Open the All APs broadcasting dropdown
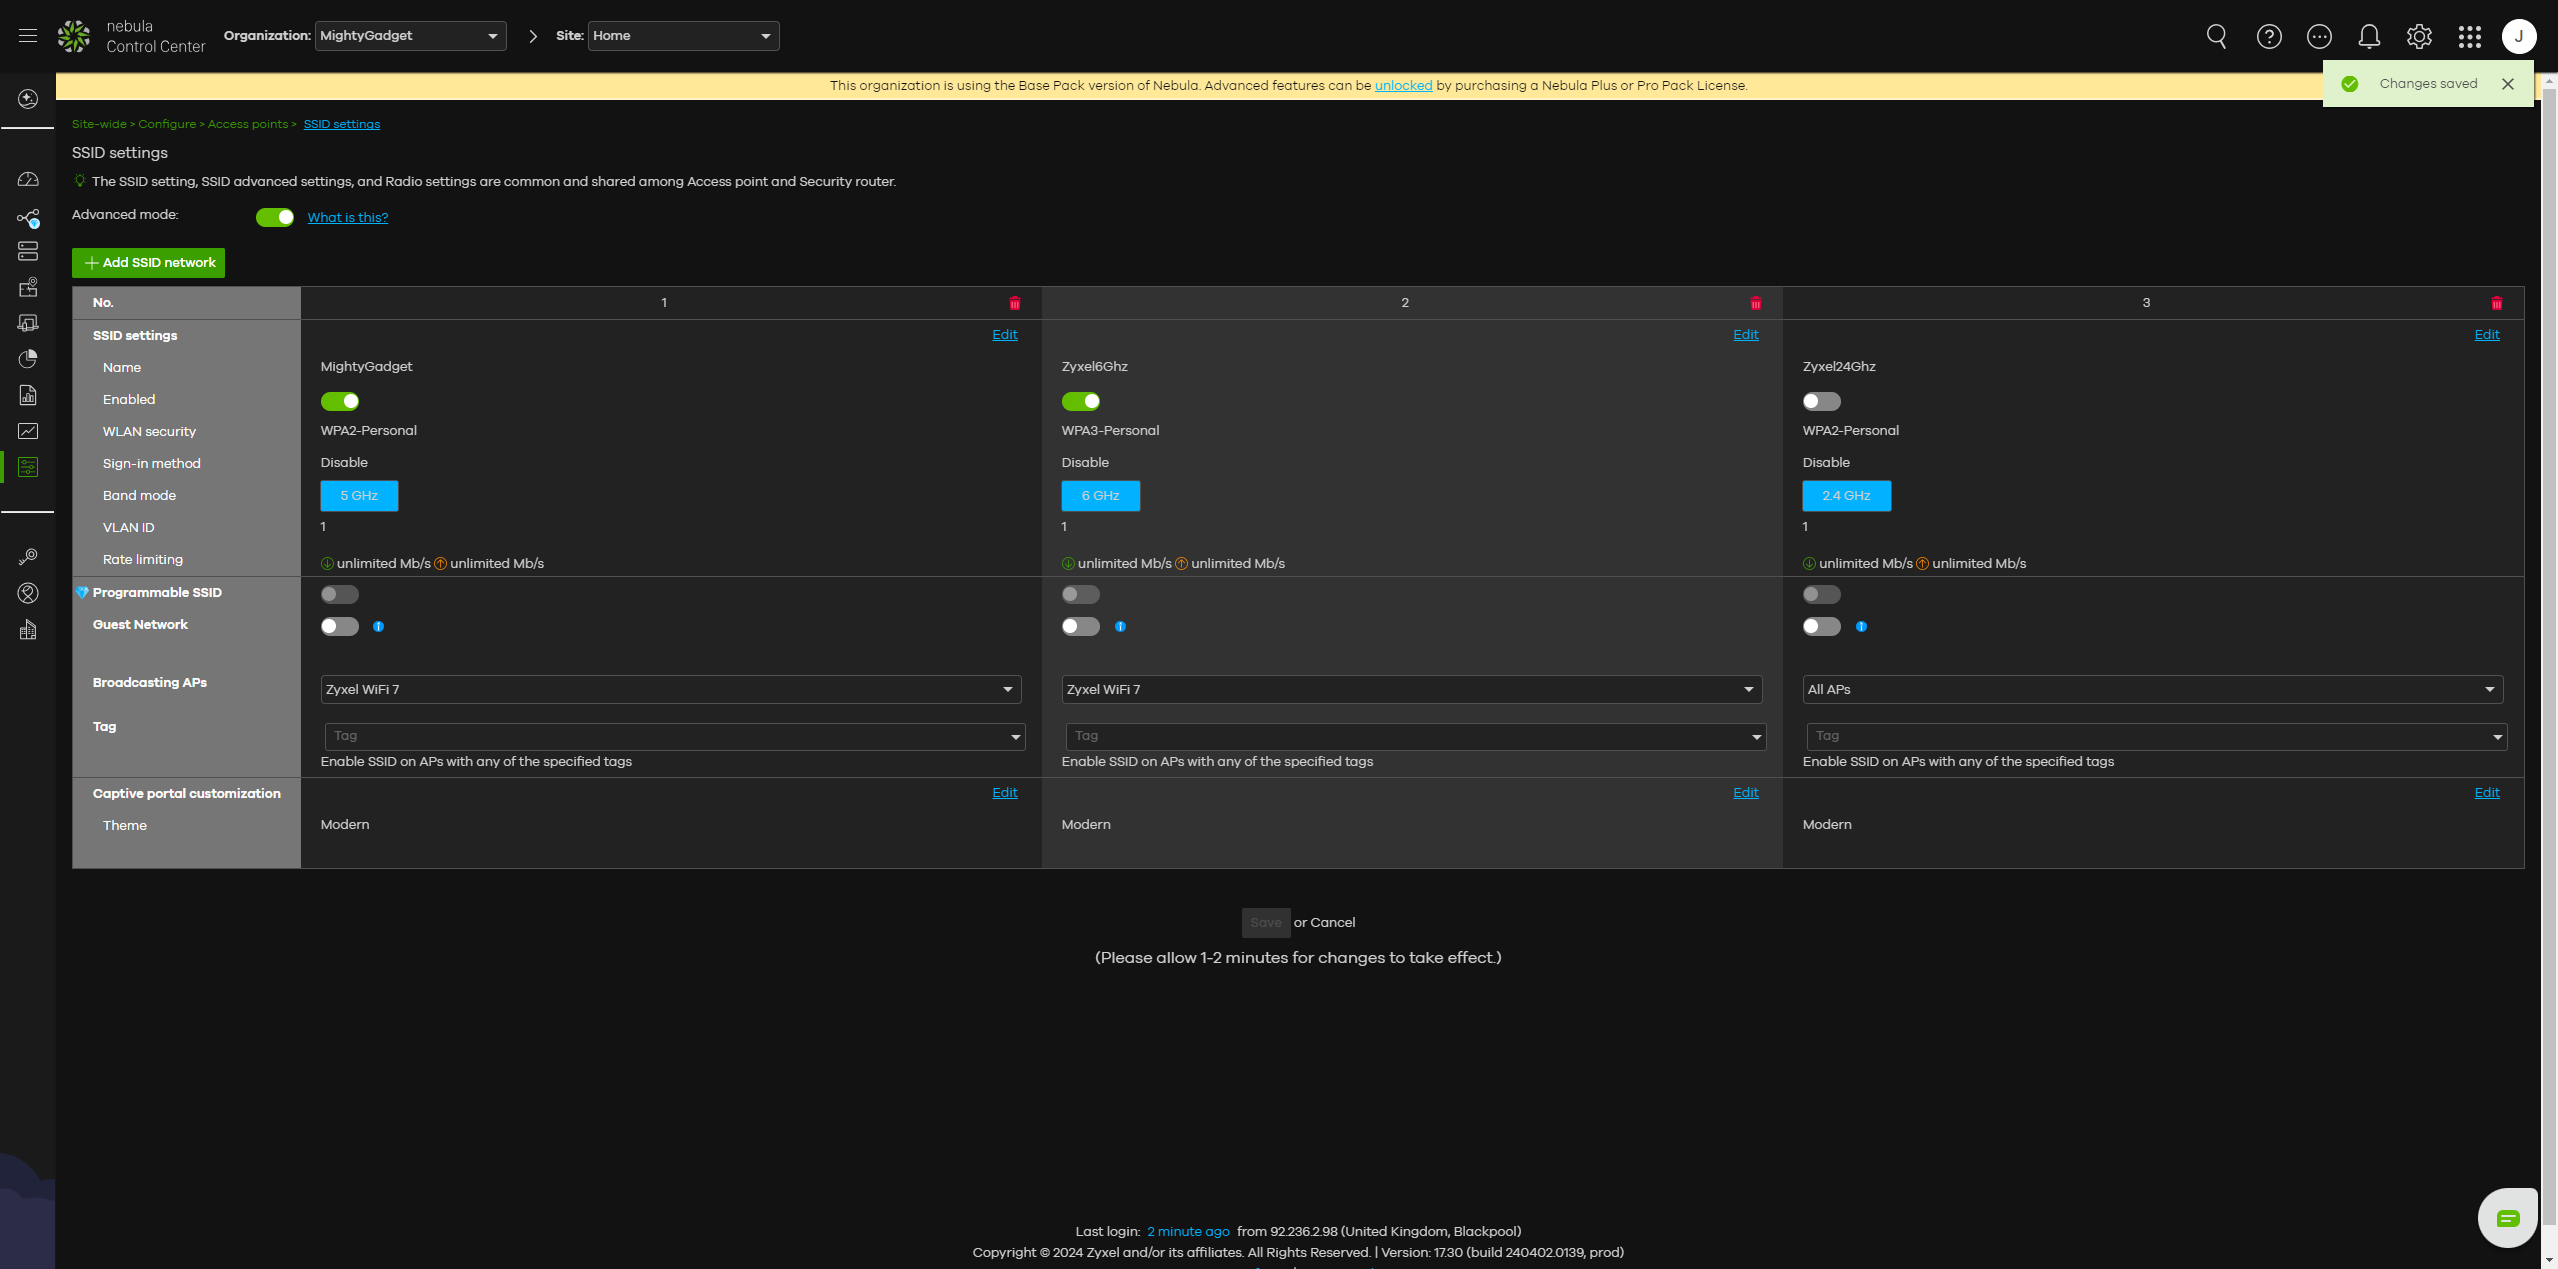 (x=2152, y=690)
